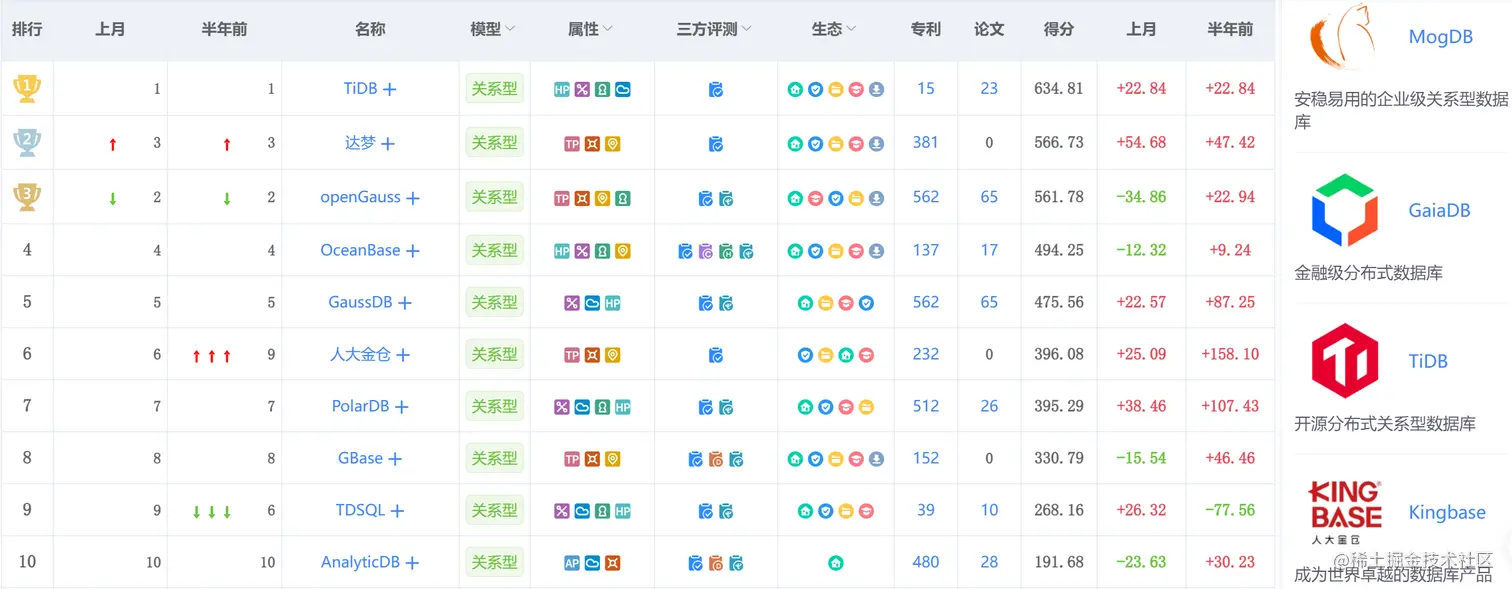
Task: Click the blue shield icon in TDSQL row
Action: point(826,511)
